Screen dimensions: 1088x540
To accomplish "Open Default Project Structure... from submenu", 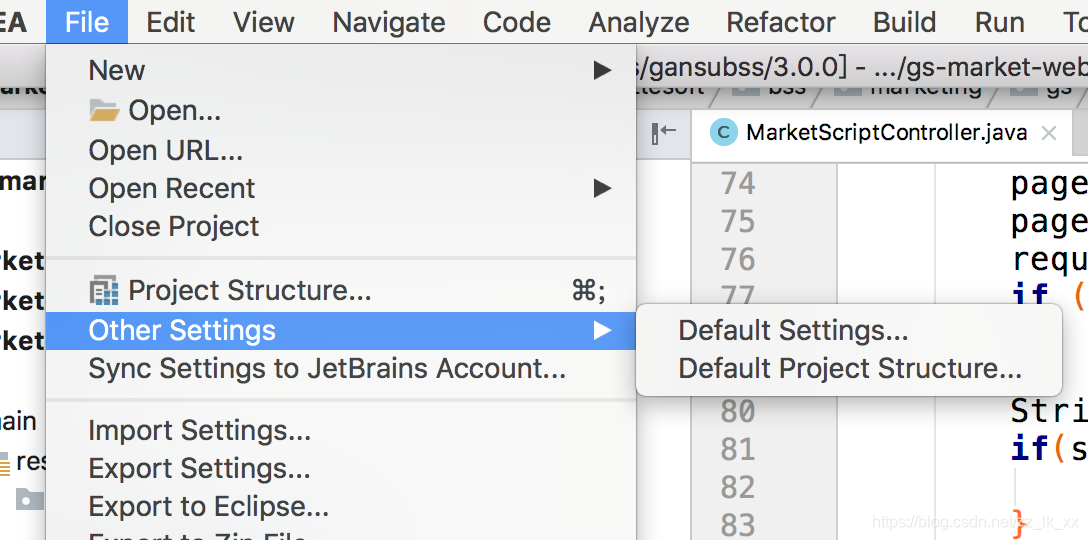I will (849, 369).
